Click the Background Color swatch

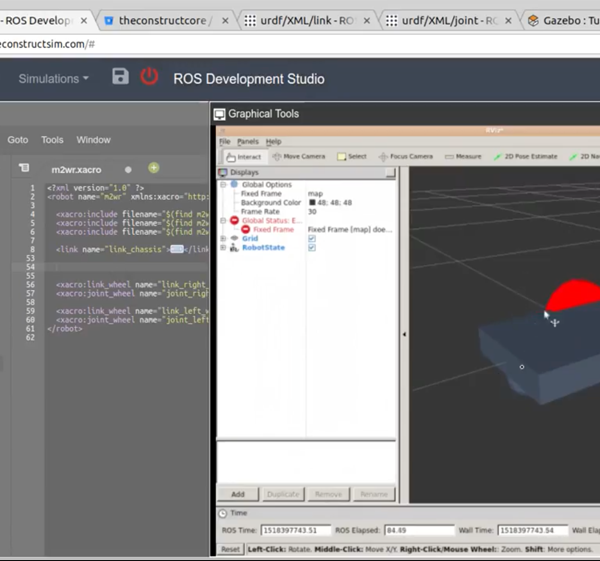312,203
